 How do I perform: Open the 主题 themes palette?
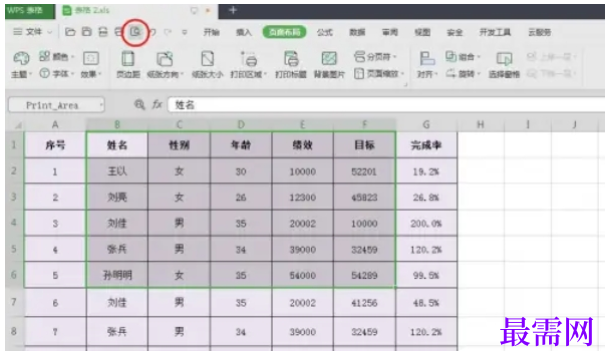click(21, 65)
